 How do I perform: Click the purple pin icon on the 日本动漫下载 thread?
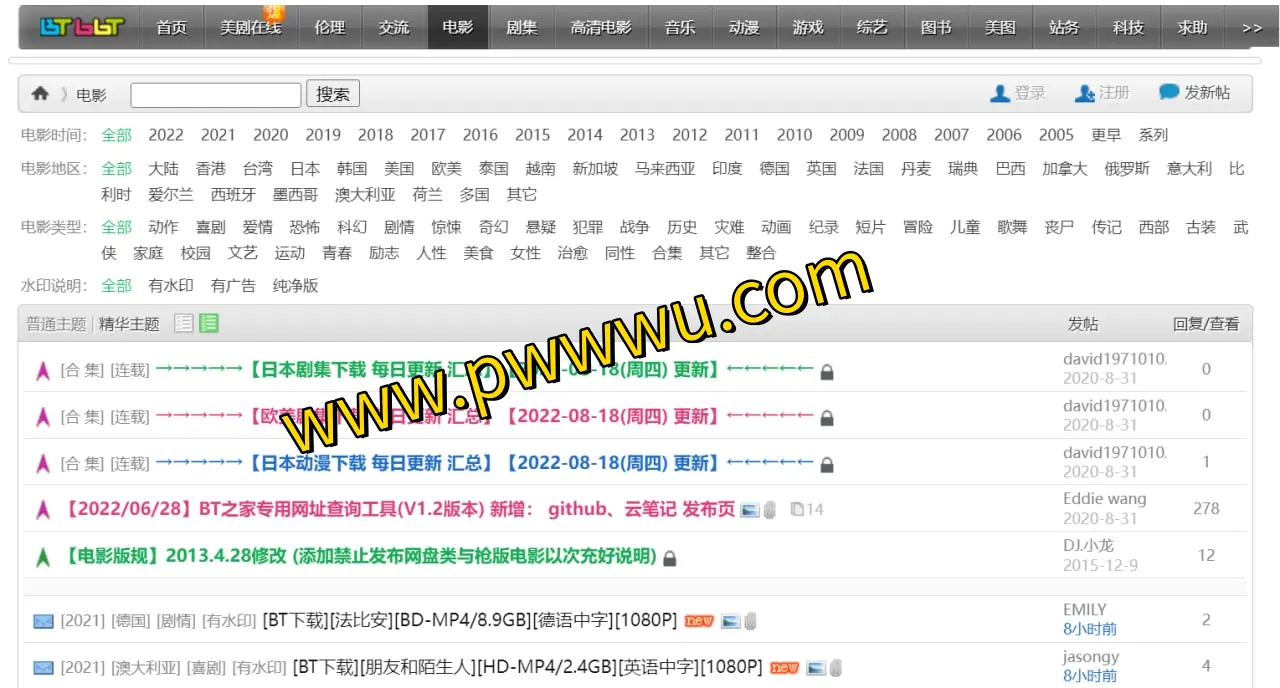click(x=43, y=464)
